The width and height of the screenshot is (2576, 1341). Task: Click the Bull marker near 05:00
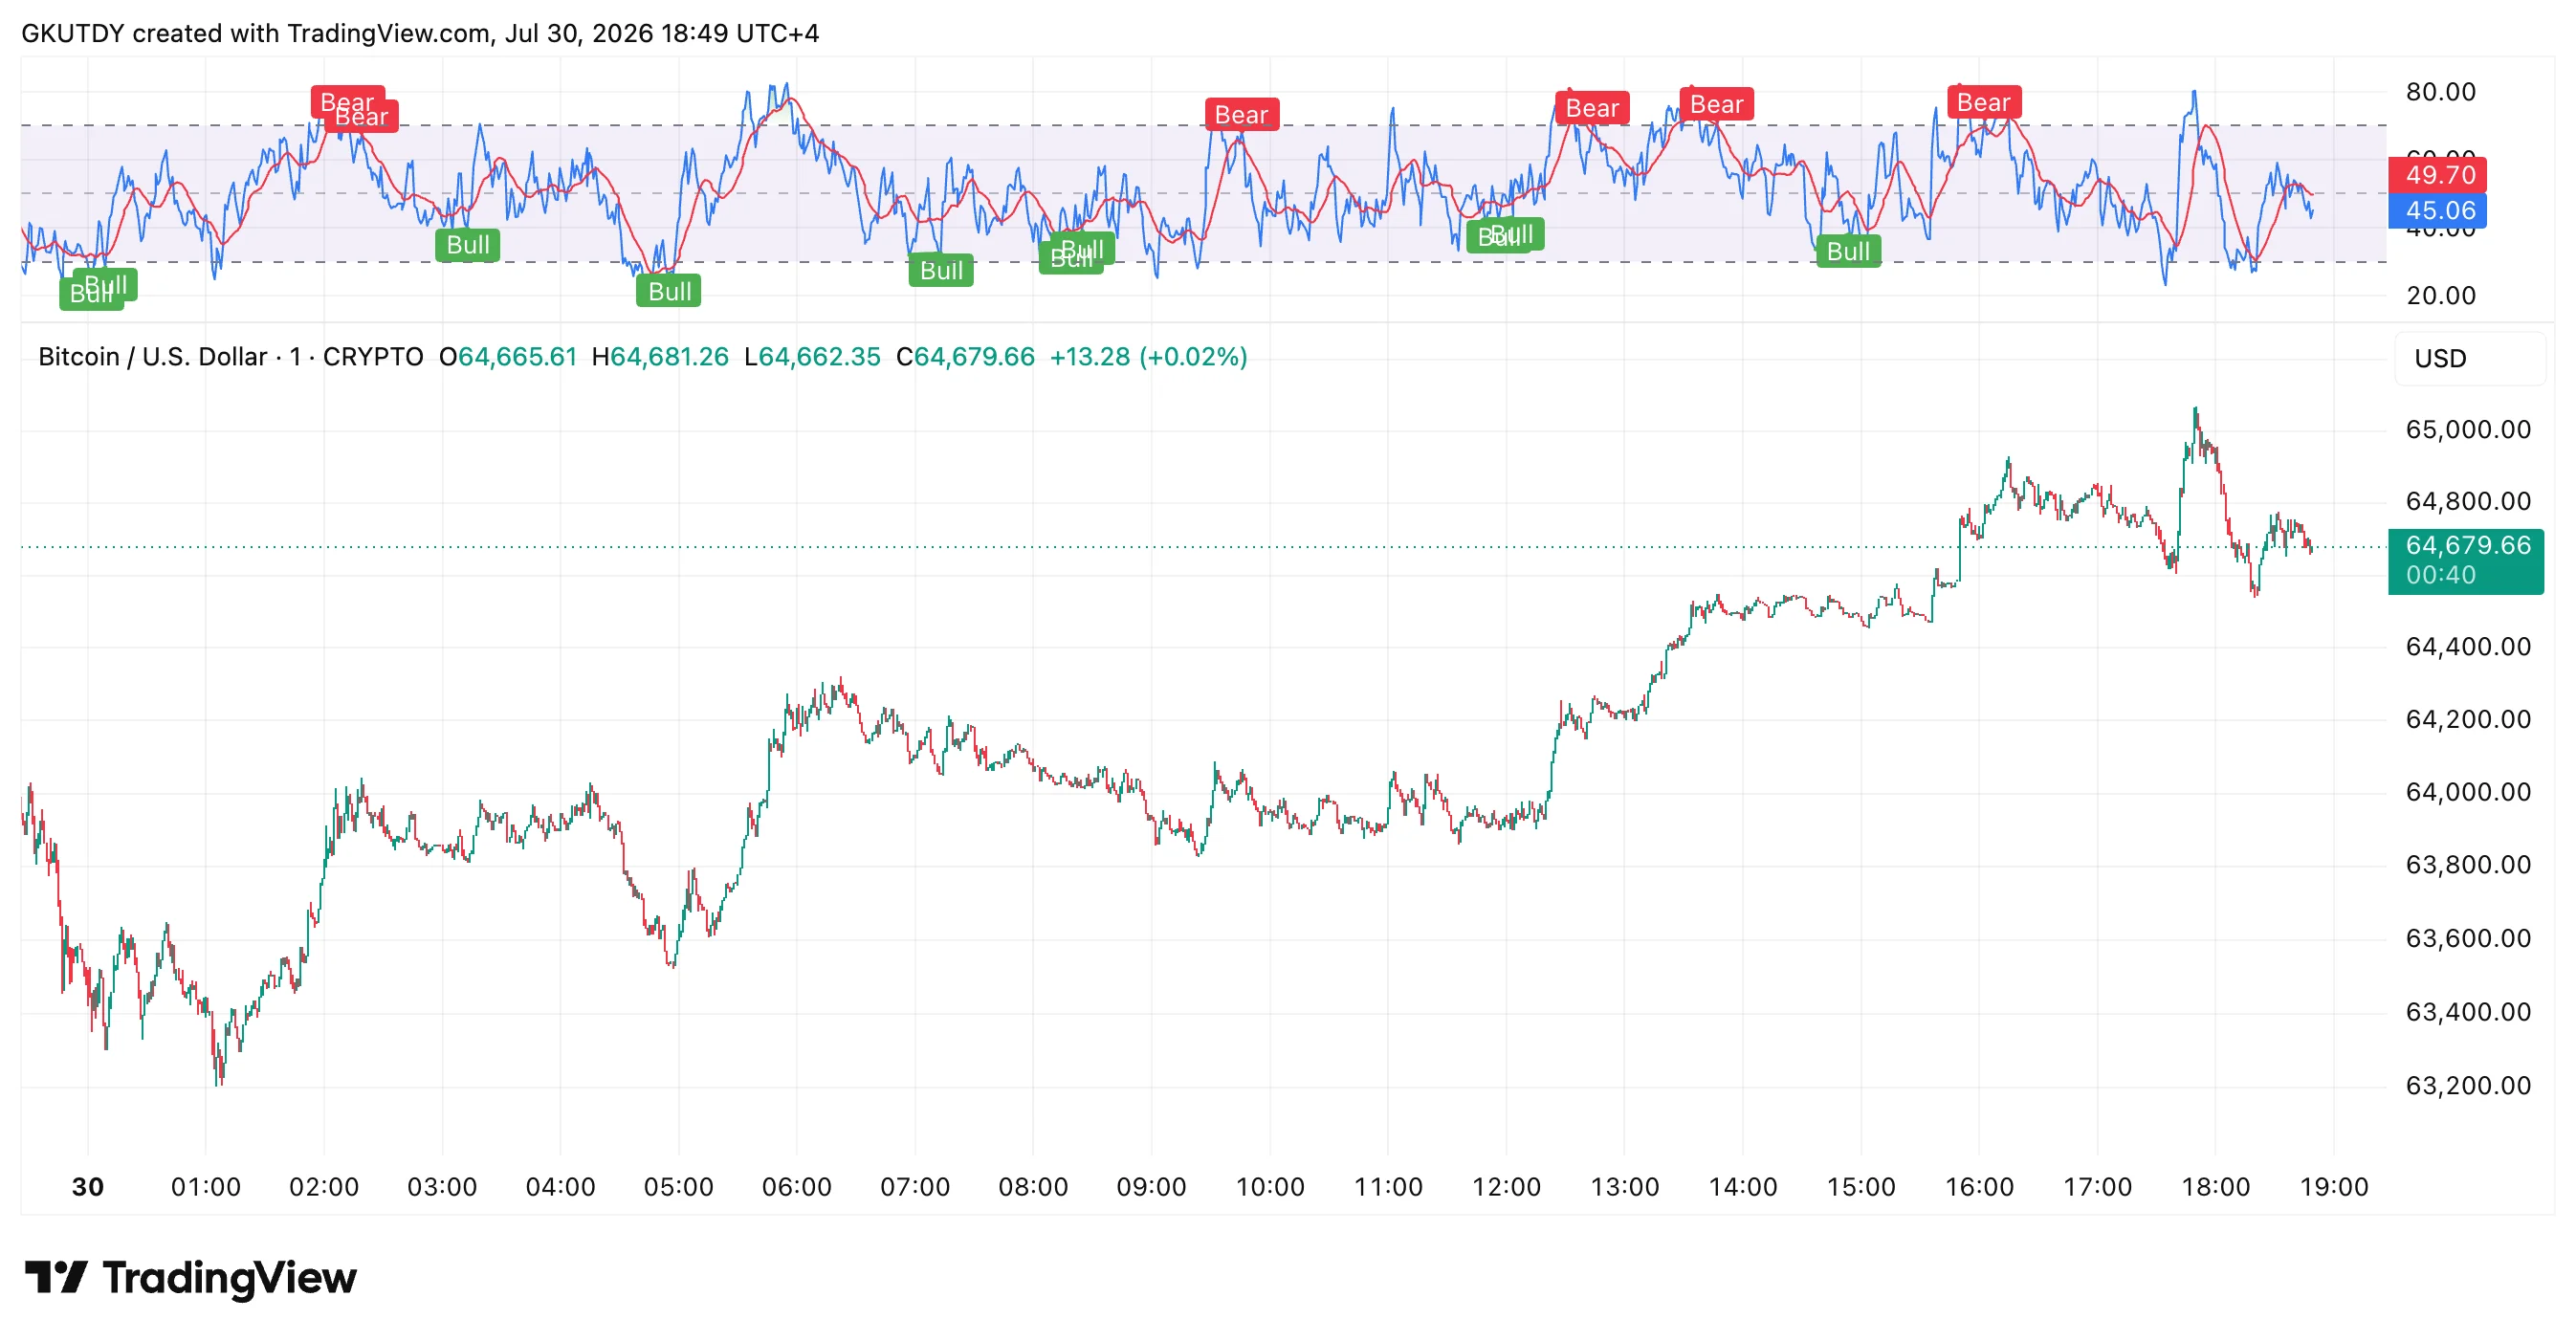point(669,291)
